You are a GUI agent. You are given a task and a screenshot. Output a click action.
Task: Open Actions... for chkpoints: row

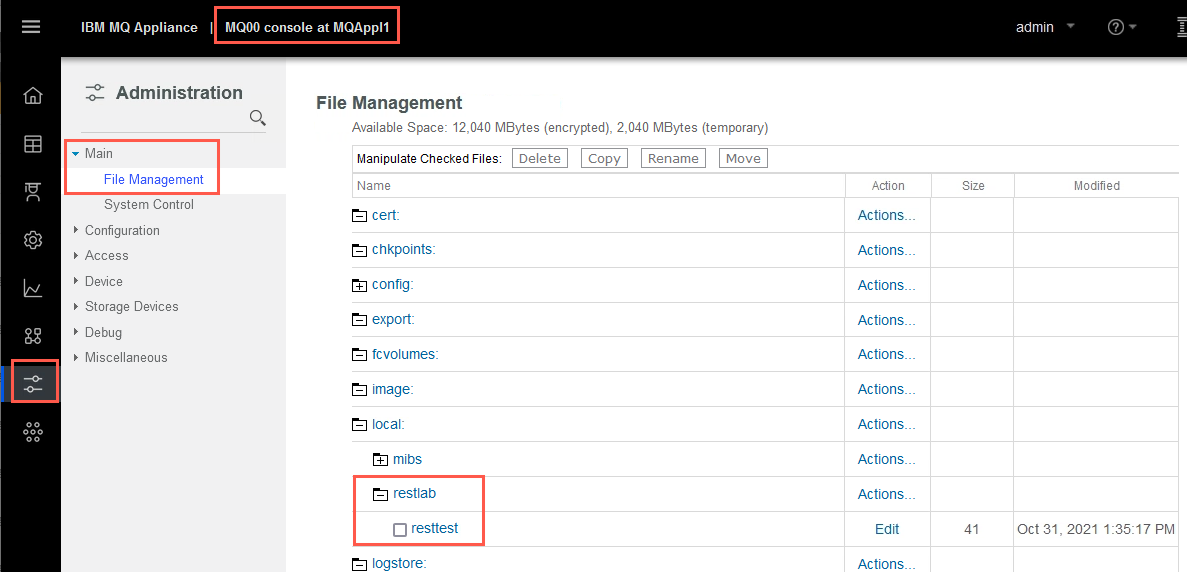coord(886,250)
